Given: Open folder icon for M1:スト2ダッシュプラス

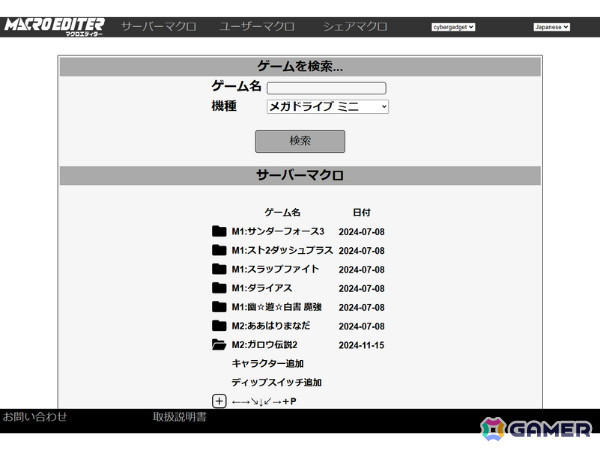Looking at the screenshot, I should click(x=219, y=250).
